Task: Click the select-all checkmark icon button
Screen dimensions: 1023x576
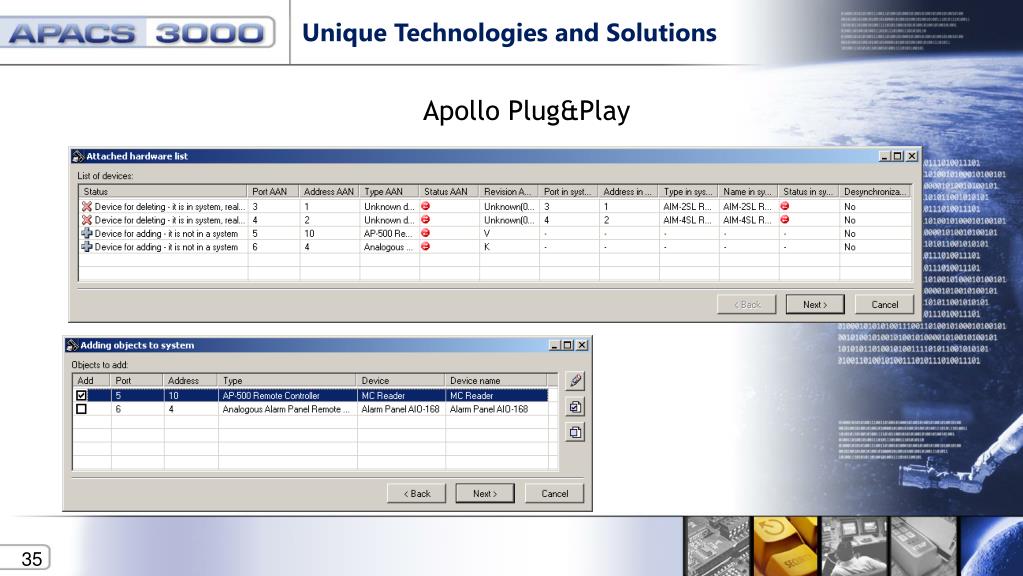Action: (575, 407)
